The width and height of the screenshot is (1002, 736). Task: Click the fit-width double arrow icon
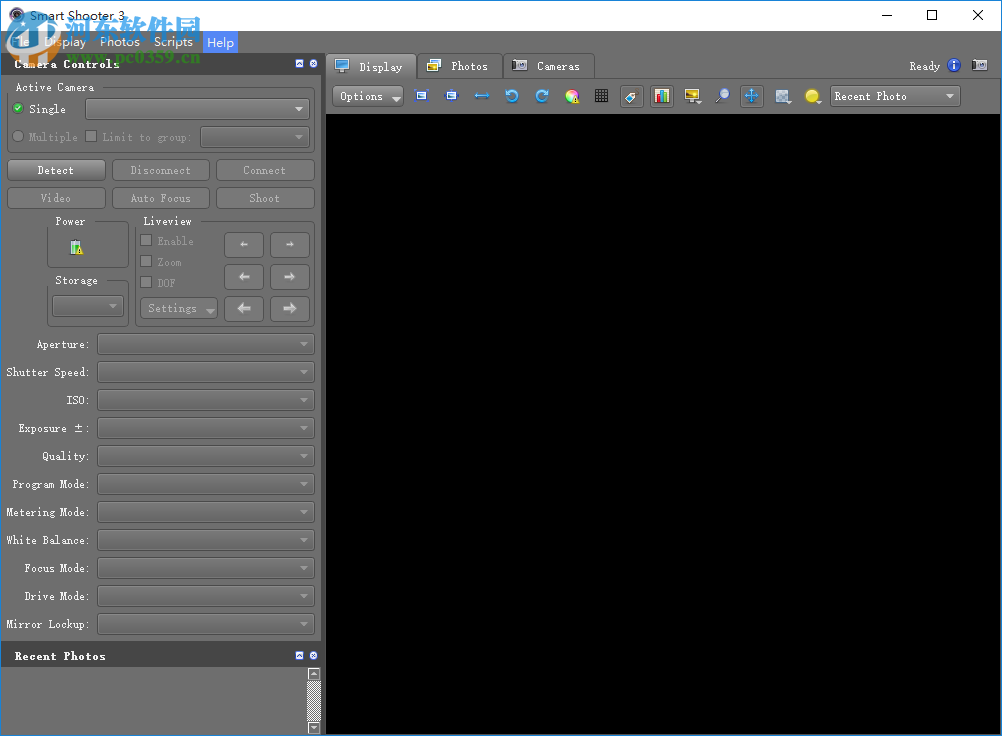[482, 96]
